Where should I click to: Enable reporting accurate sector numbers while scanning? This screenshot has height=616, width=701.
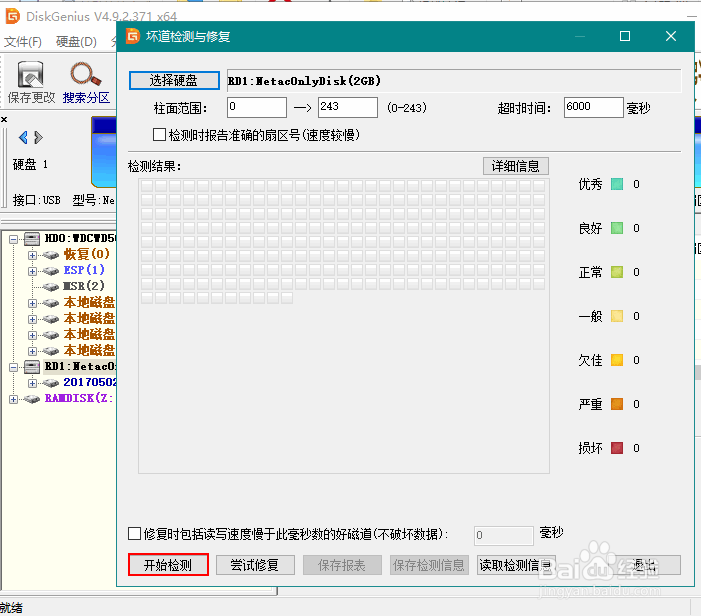coord(159,135)
